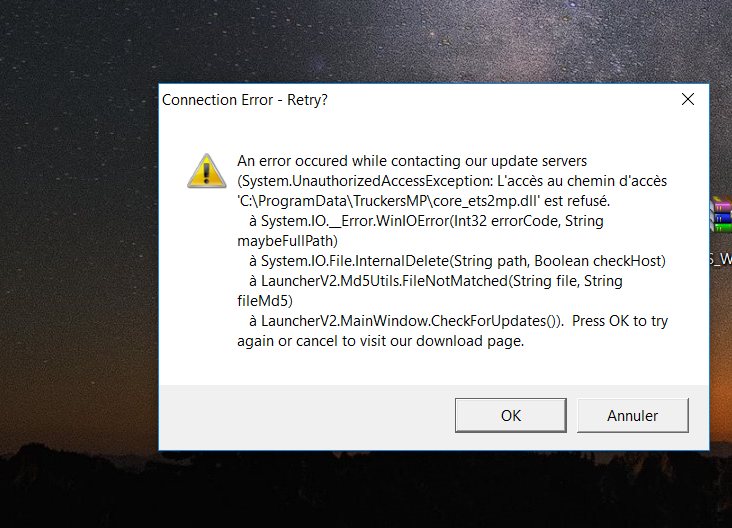Click the starry sky wallpaper above the dialog
732x528 pixels.
(364, 40)
